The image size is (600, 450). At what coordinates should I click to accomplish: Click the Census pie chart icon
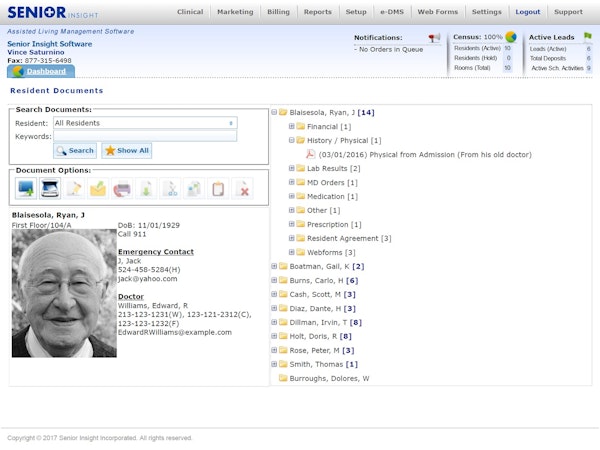coord(511,37)
